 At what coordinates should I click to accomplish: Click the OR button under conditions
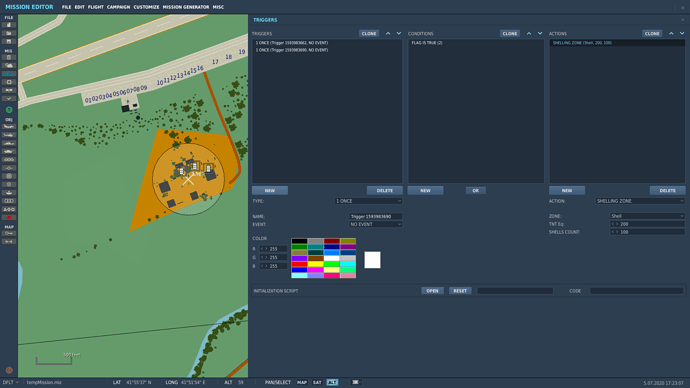point(476,190)
